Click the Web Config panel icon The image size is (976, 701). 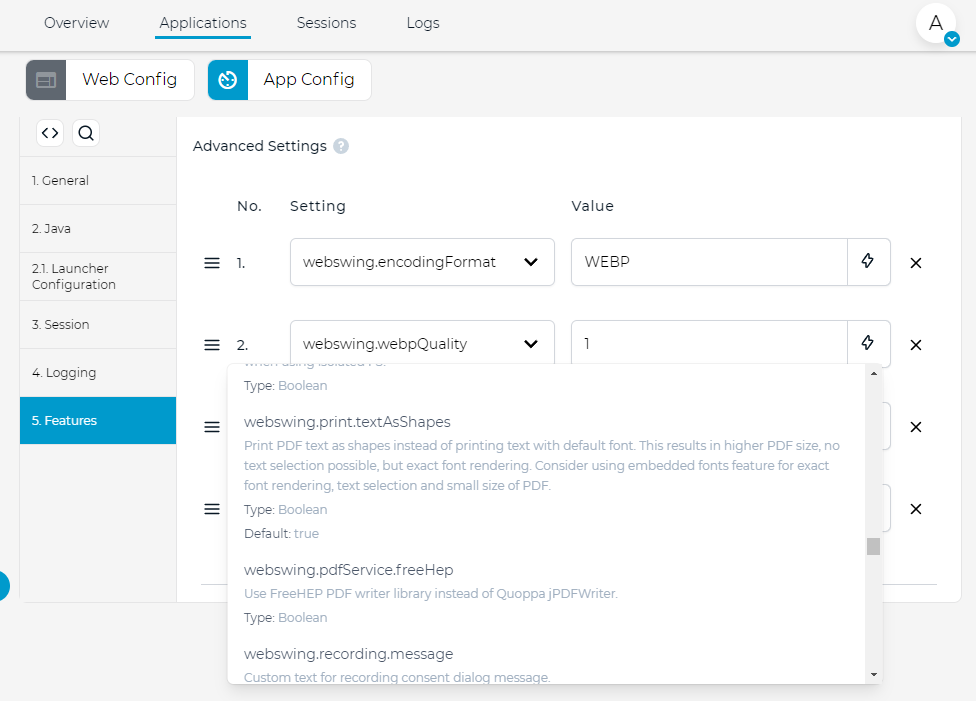46,80
